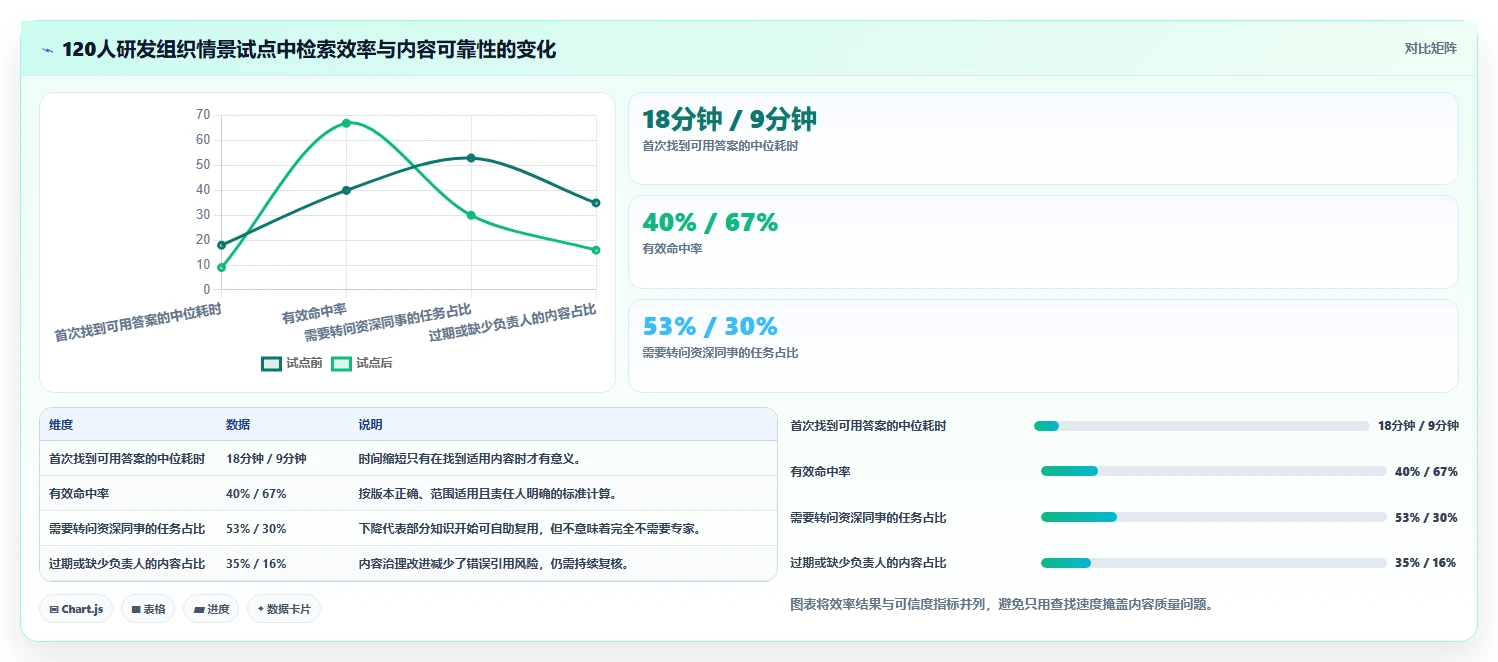Click the description 时间缩短只有在找到适用内容时才有意义。

[x=470, y=459]
